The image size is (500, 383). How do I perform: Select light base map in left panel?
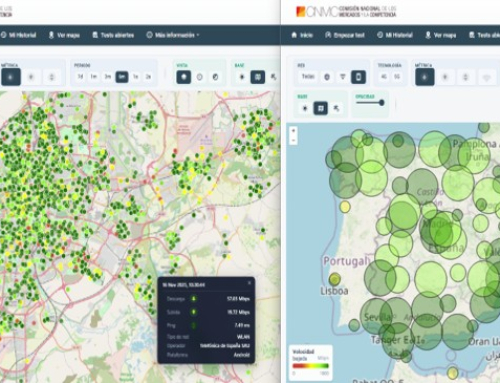click(242, 77)
